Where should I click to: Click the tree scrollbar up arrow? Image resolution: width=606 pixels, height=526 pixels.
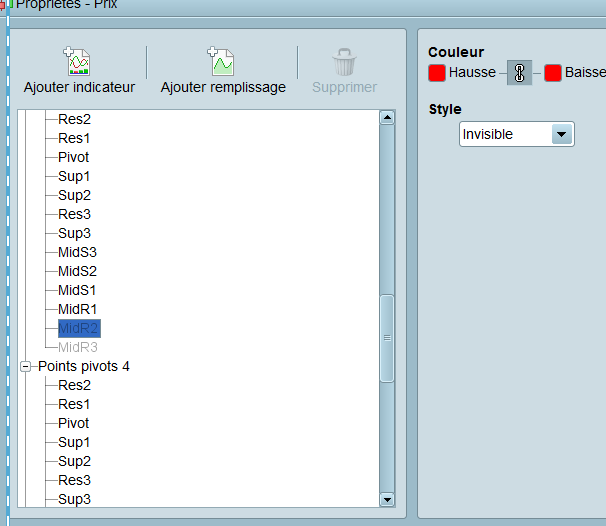pos(387,117)
